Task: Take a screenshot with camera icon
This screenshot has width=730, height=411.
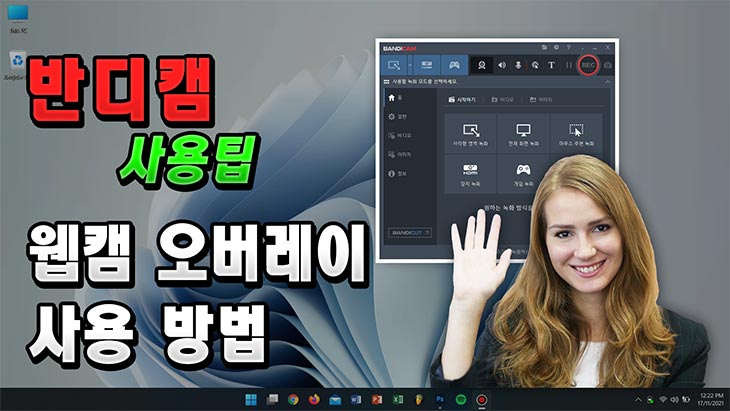Action: 608,65
